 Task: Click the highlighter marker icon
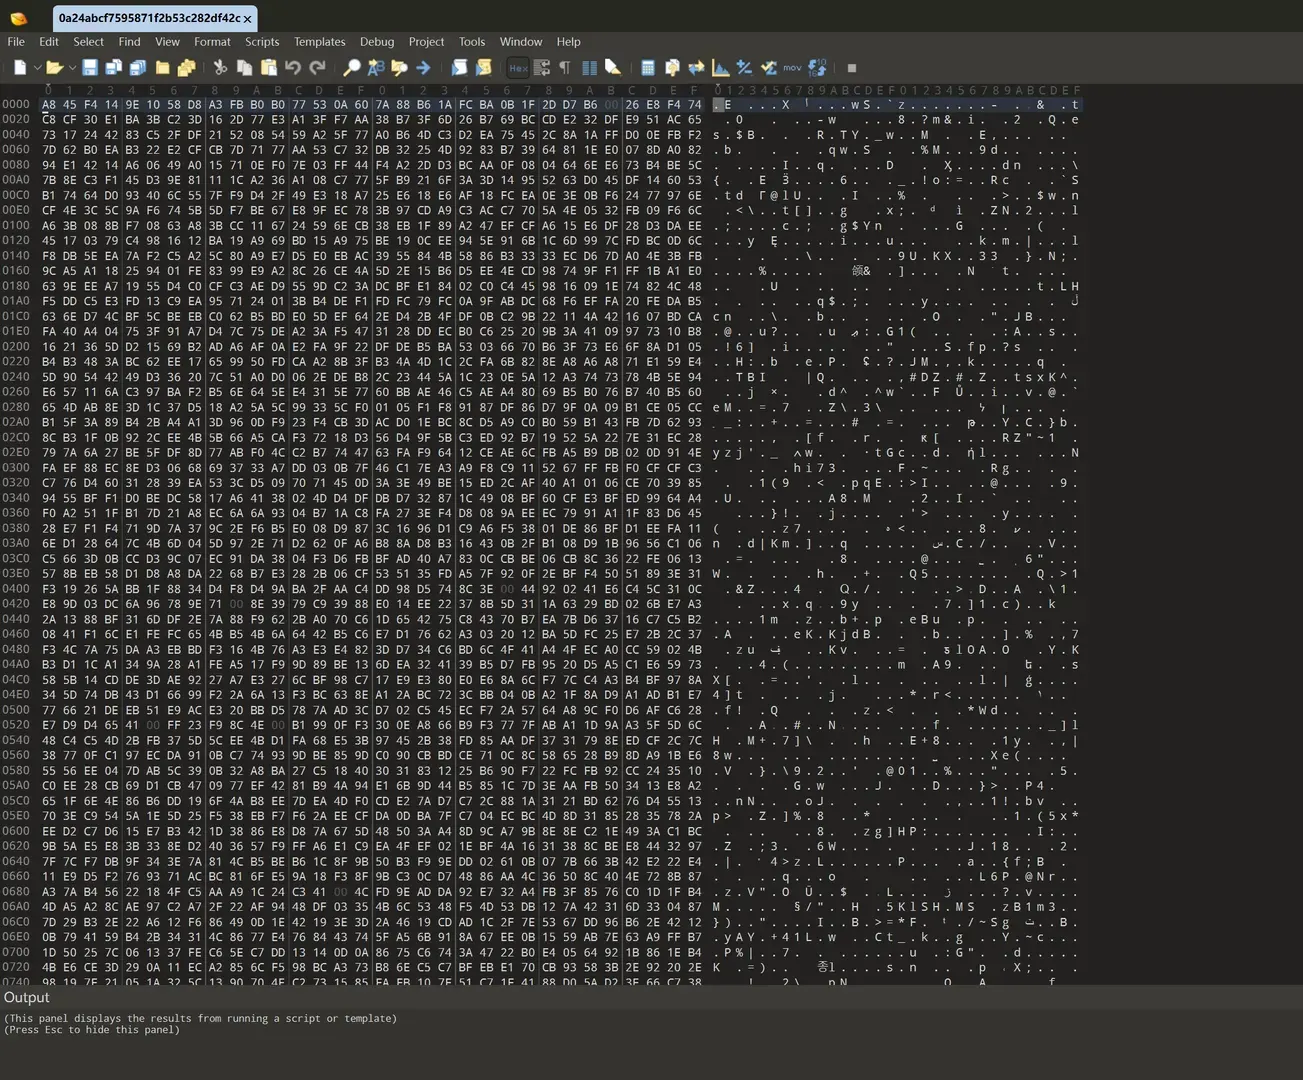pyautogui.click(x=613, y=68)
